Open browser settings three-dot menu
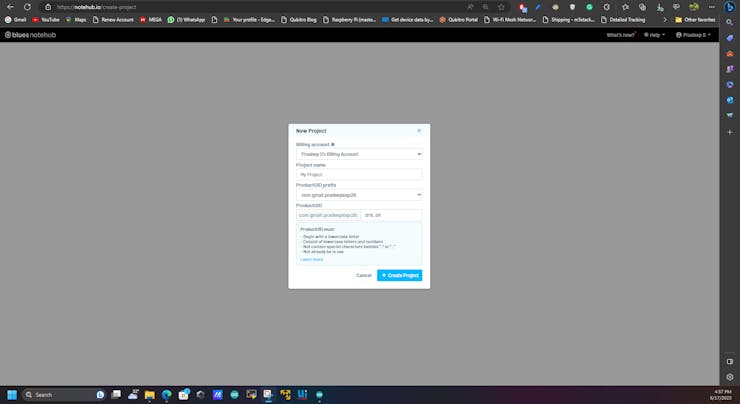740x404 pixels. click(x=711, y=7)
